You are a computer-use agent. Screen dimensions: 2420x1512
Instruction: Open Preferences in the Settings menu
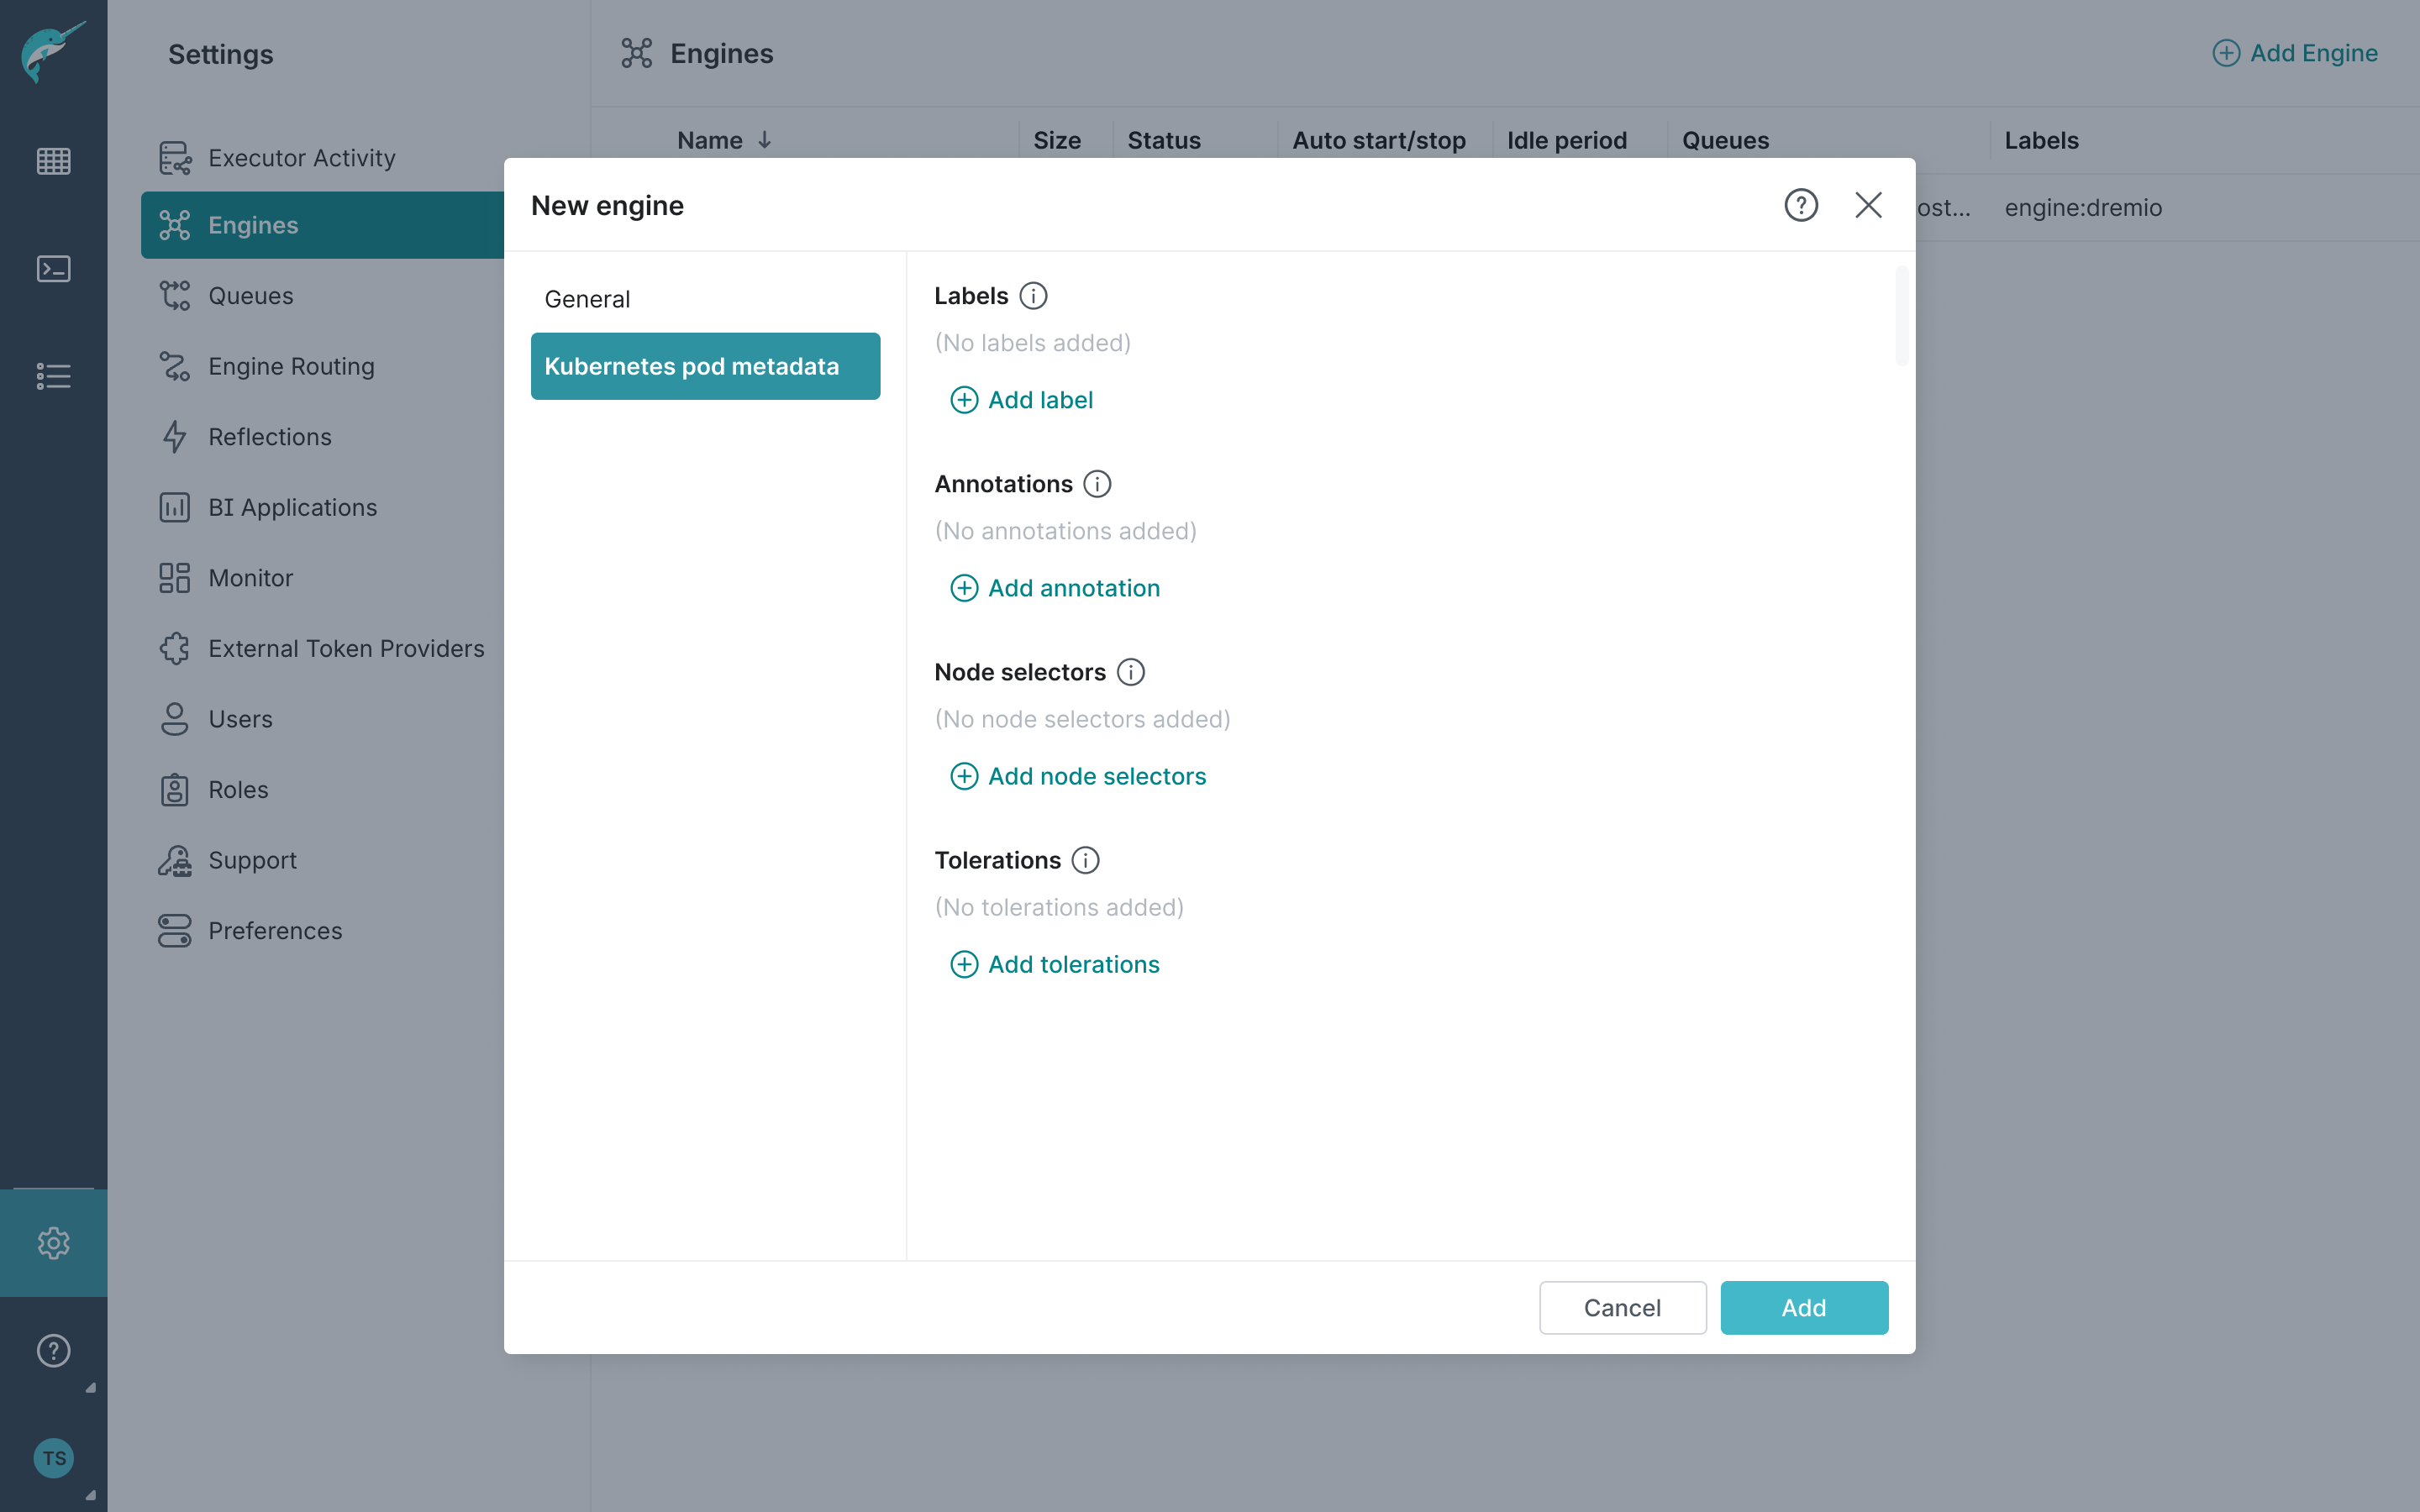pyautogui.click(x=275, y=930)
